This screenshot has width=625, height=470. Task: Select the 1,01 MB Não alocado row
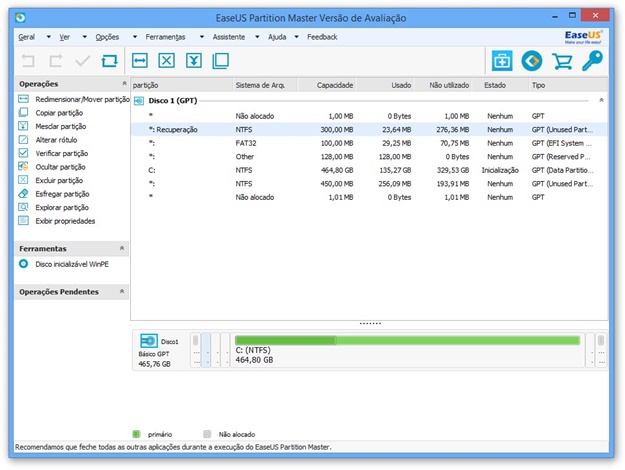pos(369,197)
